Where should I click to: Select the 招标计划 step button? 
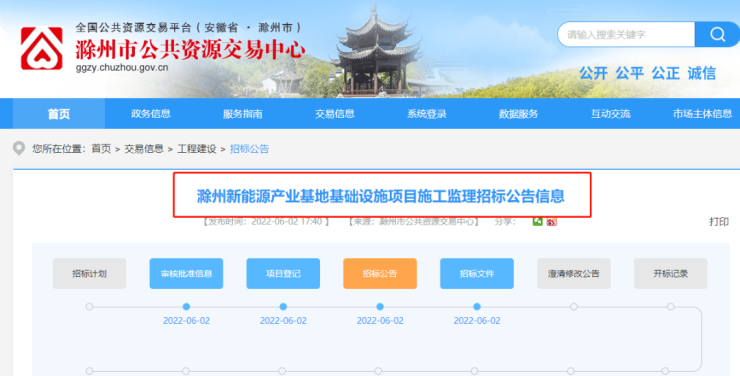click(89, 274)
